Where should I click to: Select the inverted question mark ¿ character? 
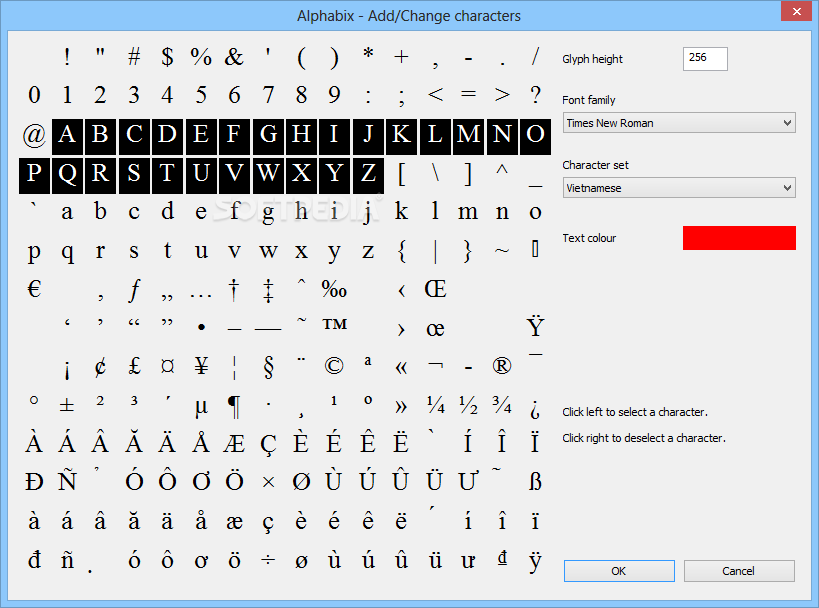pos(535,410)
